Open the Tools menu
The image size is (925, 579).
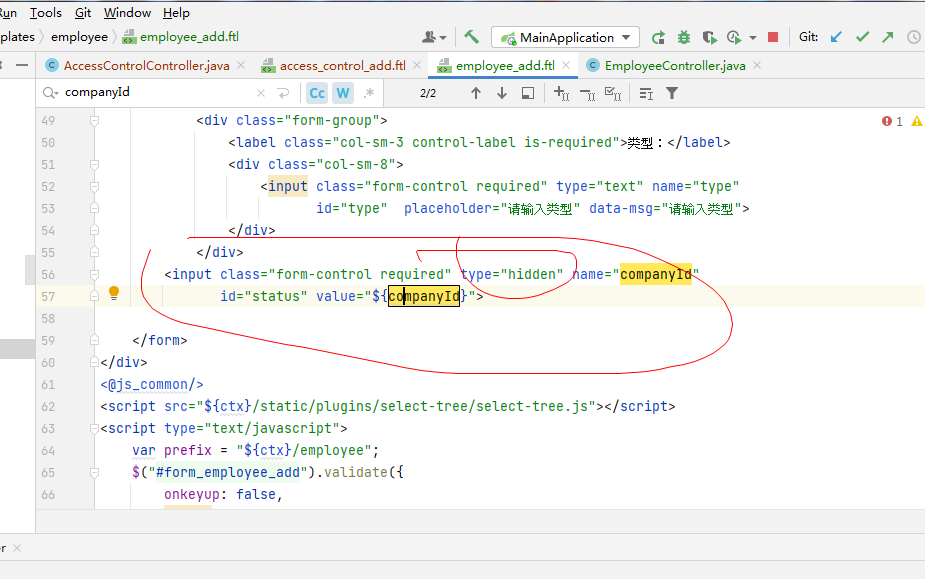tap(45, 12)
